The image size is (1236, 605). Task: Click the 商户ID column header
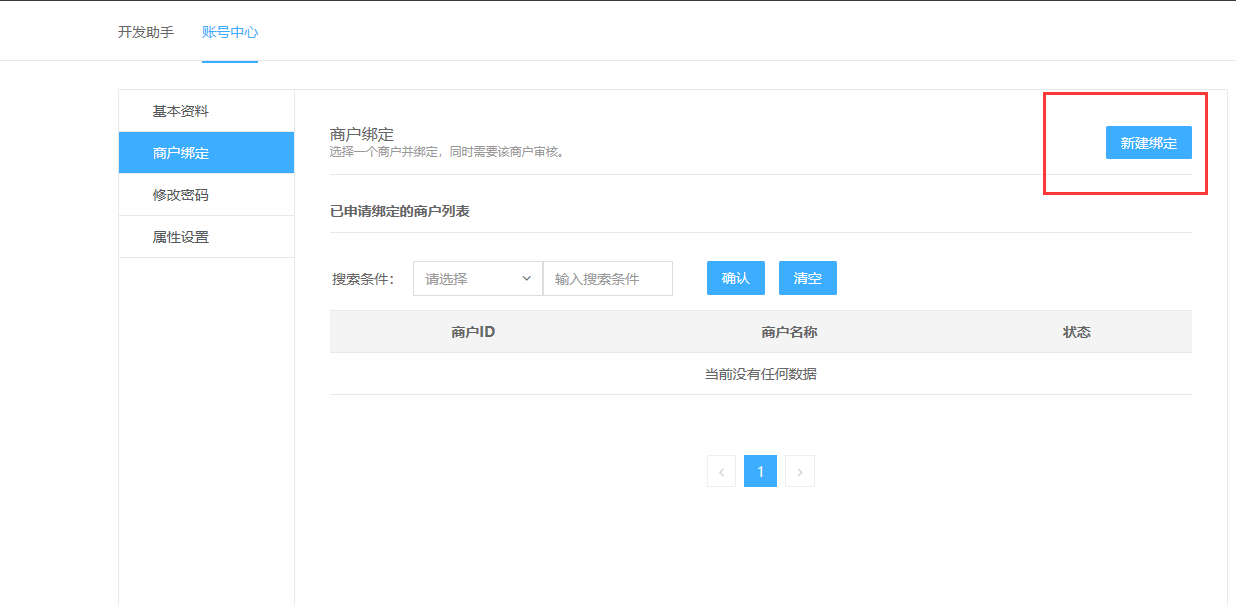473,332
